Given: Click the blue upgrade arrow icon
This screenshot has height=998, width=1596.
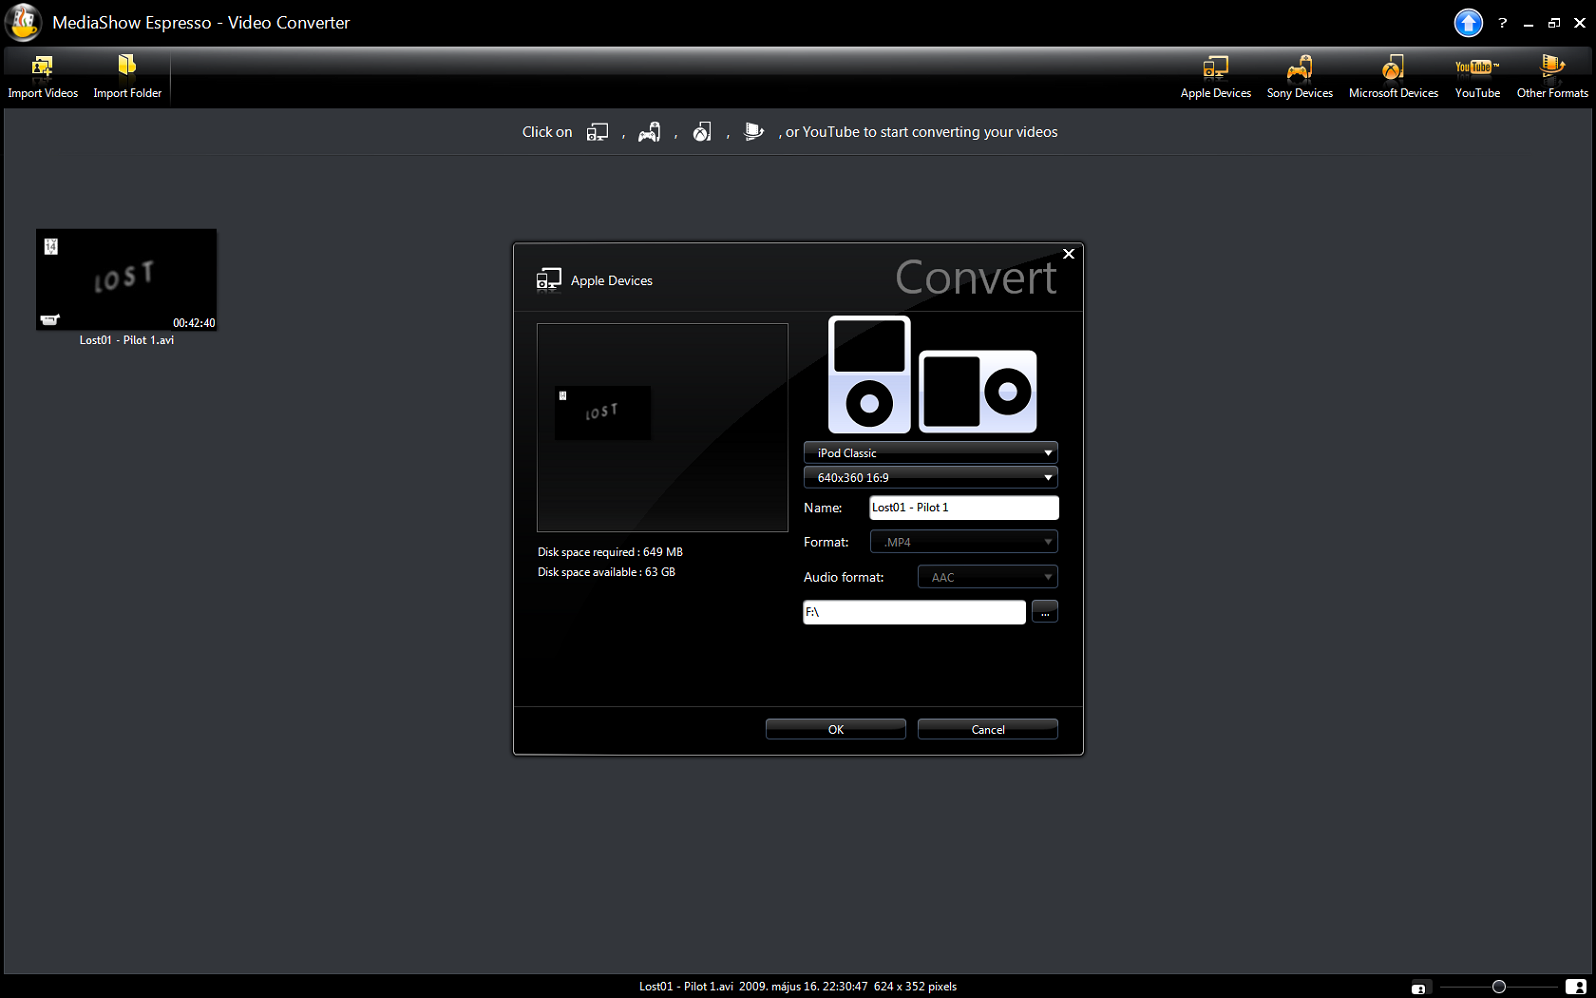Looking at the screenshot, I should (x=1467, y=22).
